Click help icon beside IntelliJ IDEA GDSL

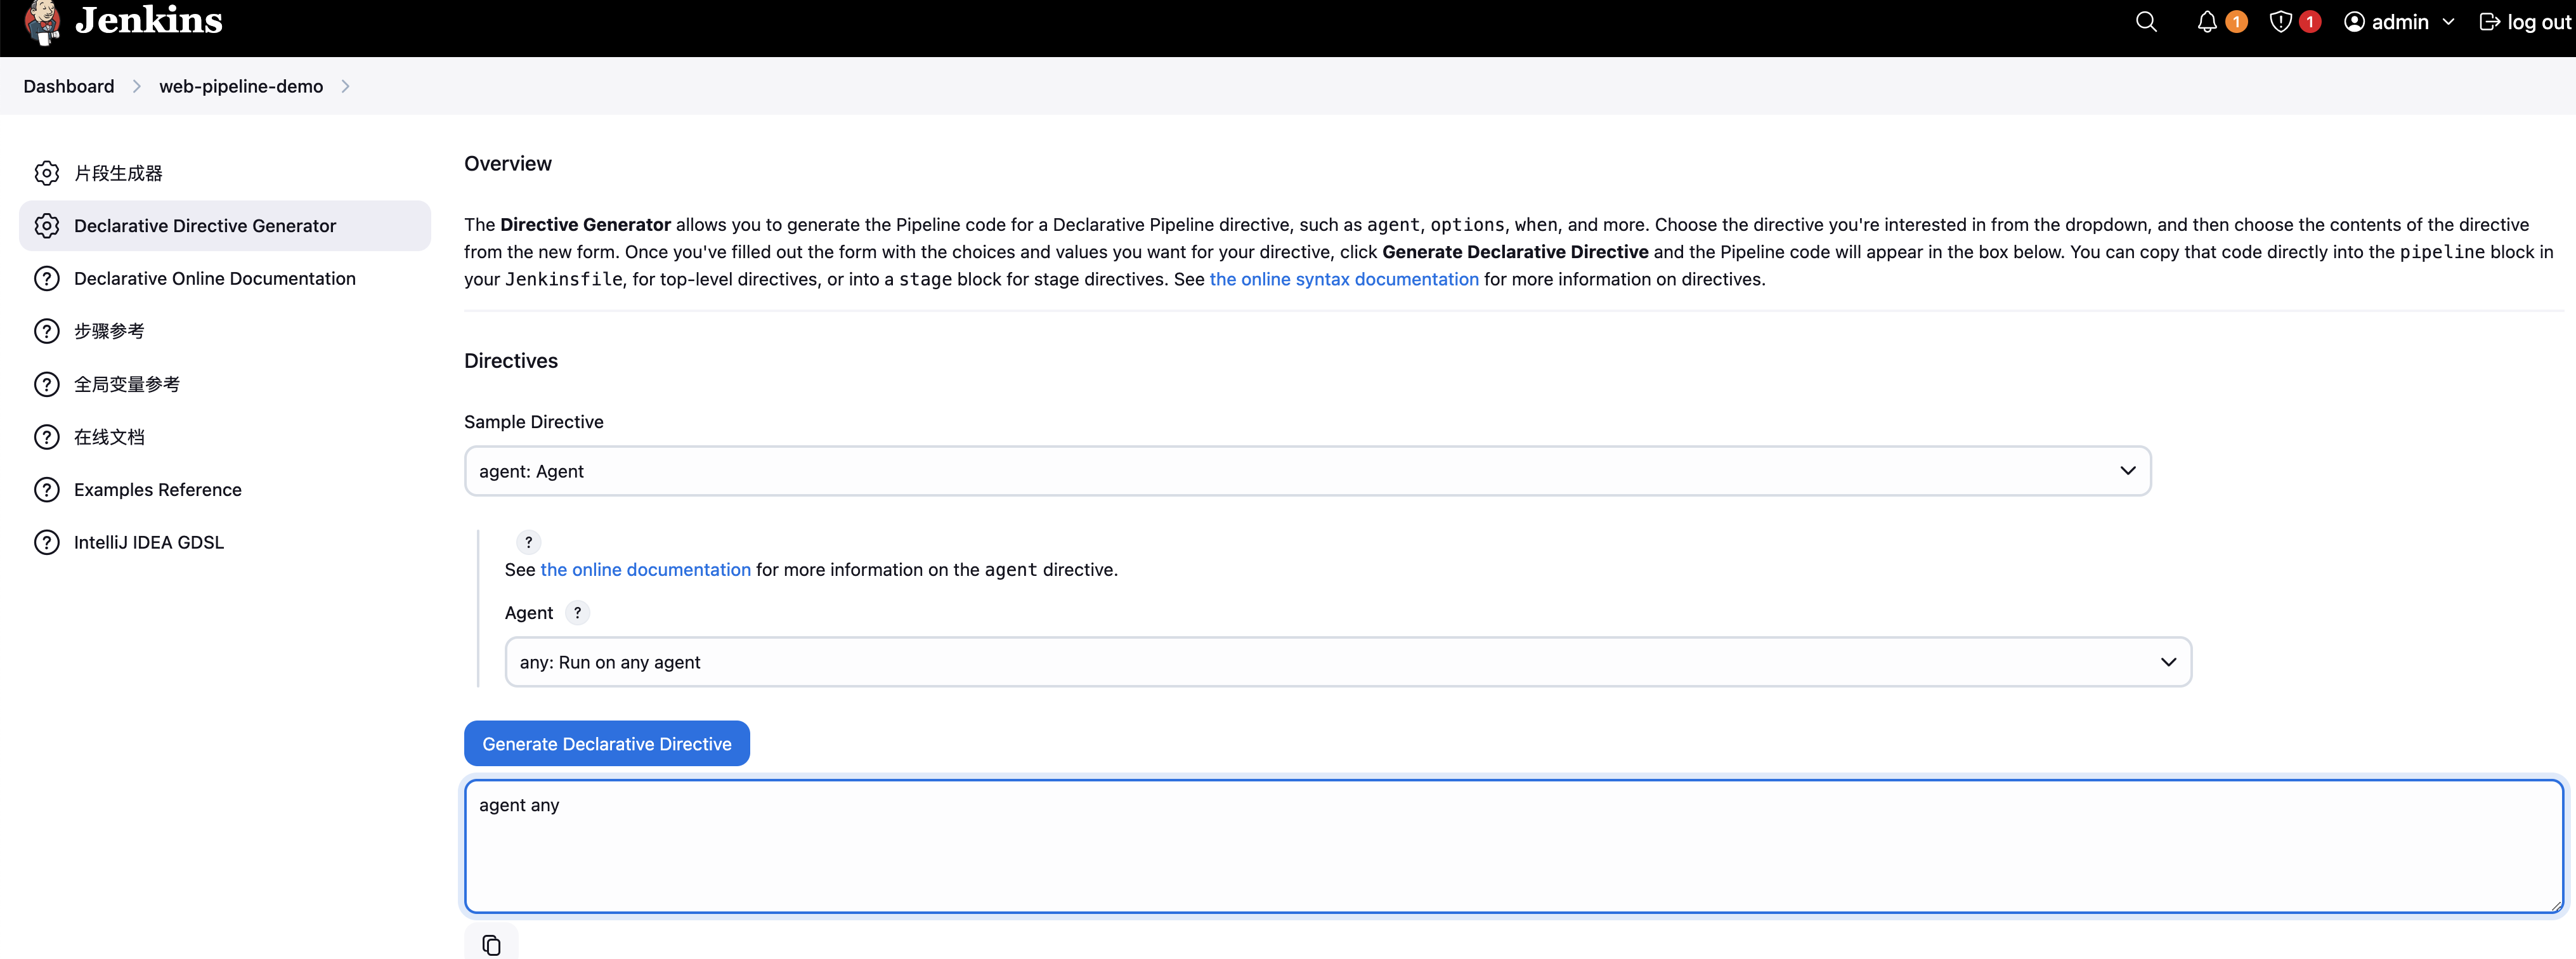click(47, 543)
